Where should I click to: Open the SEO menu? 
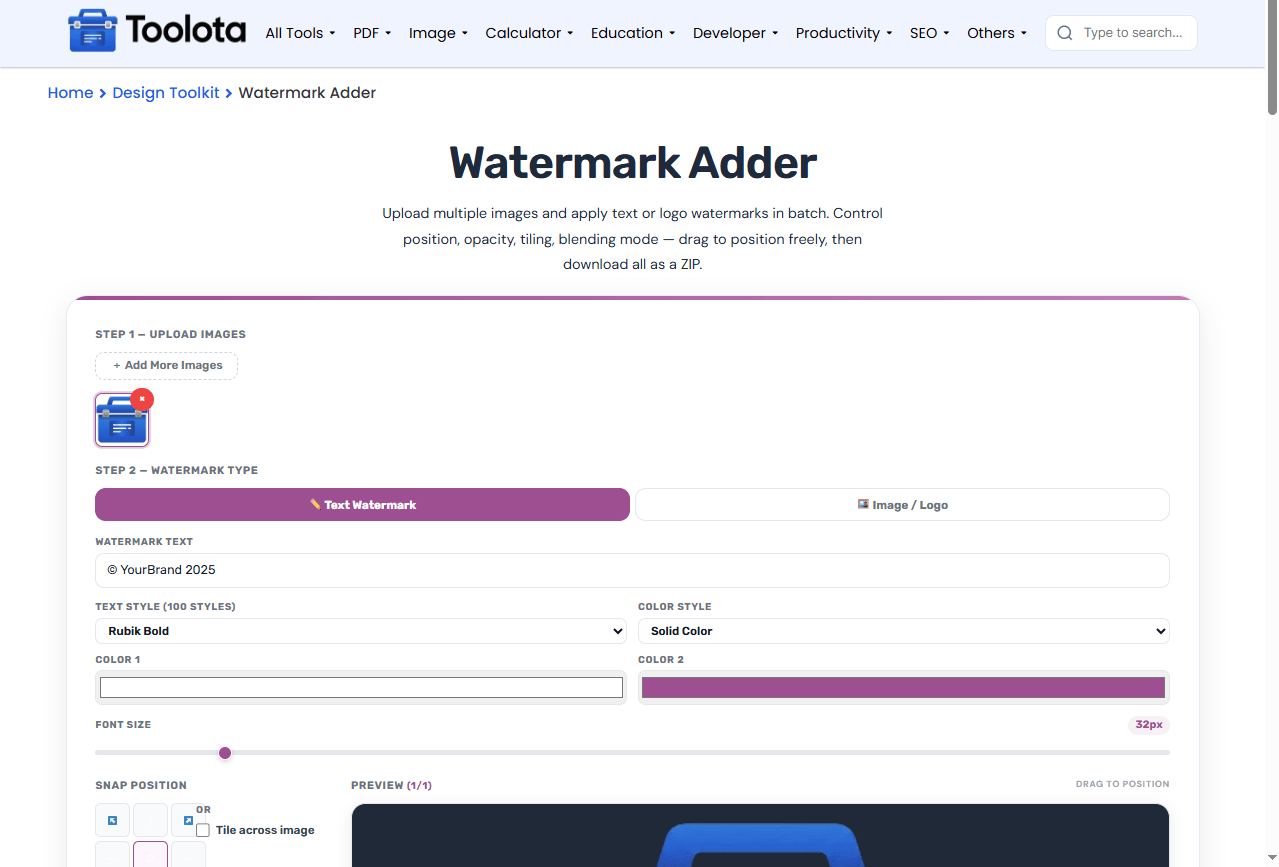(929, 33)
